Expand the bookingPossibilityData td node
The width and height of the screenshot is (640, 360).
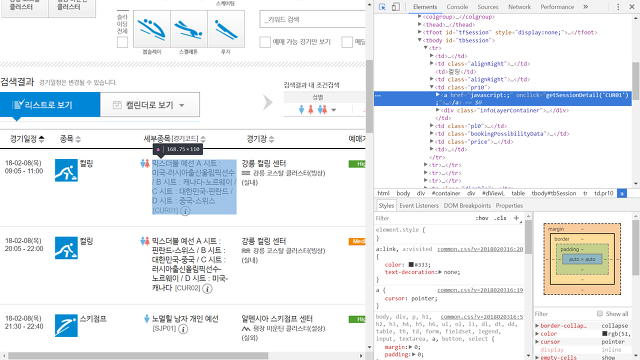432,133
